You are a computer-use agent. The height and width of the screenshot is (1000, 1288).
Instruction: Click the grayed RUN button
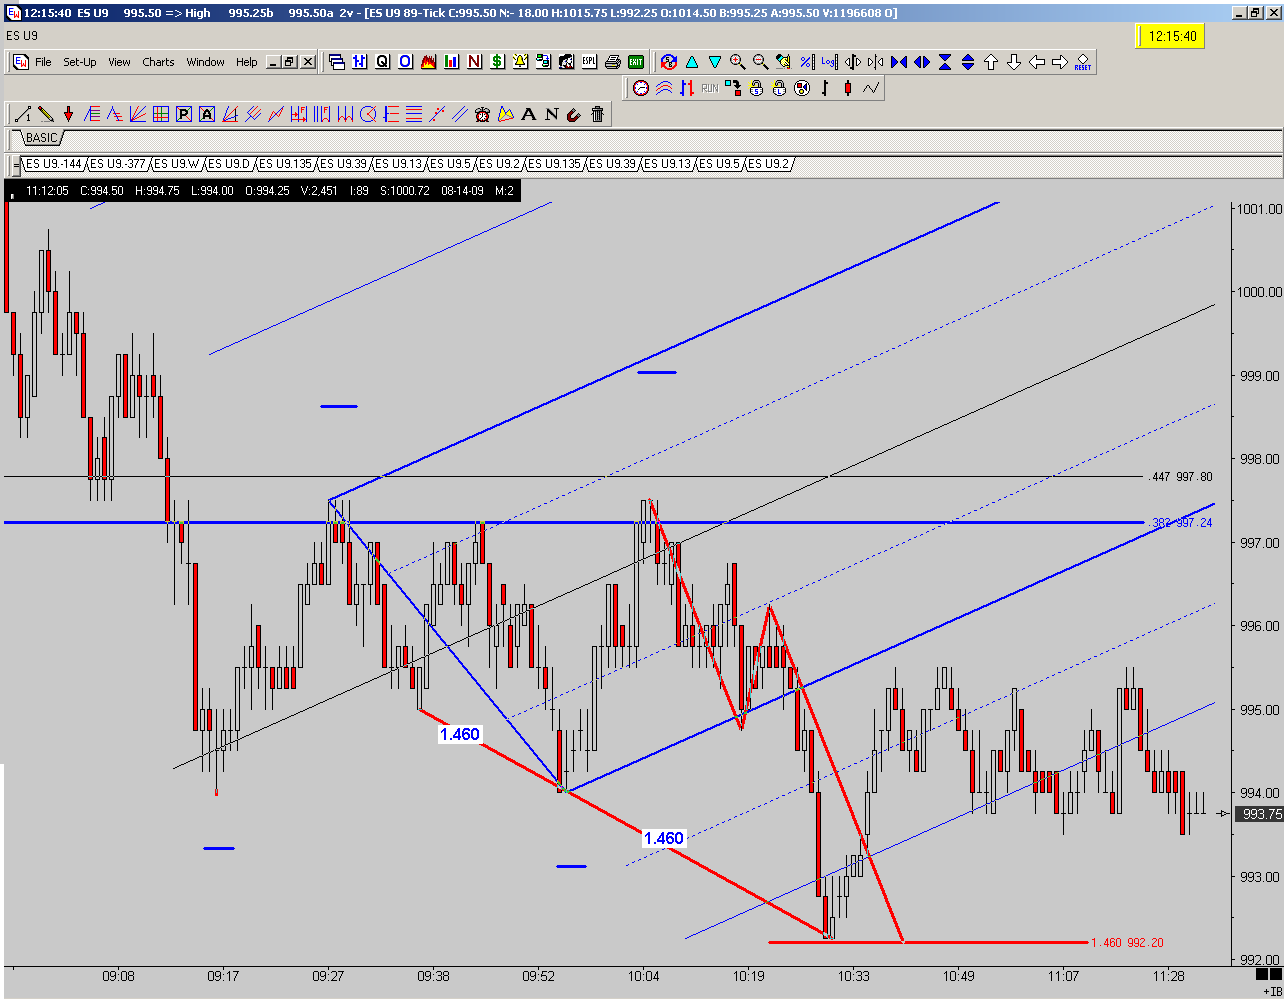(710, 88)
